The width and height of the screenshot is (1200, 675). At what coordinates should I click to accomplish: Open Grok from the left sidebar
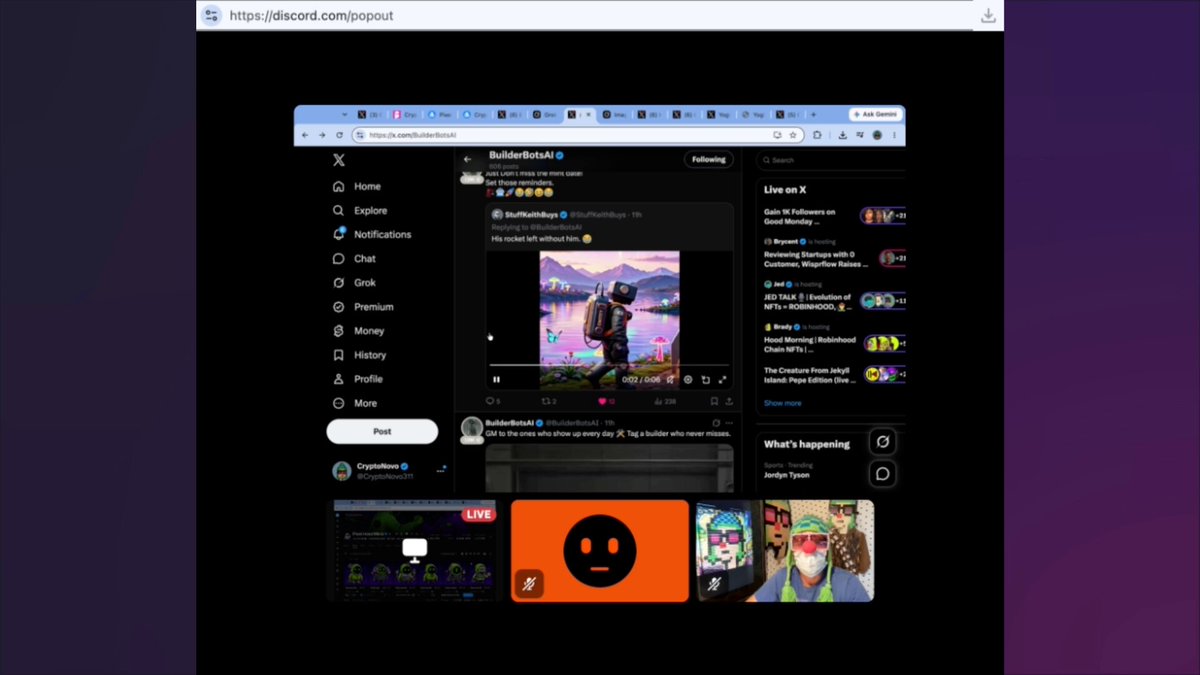coord(354,282)
